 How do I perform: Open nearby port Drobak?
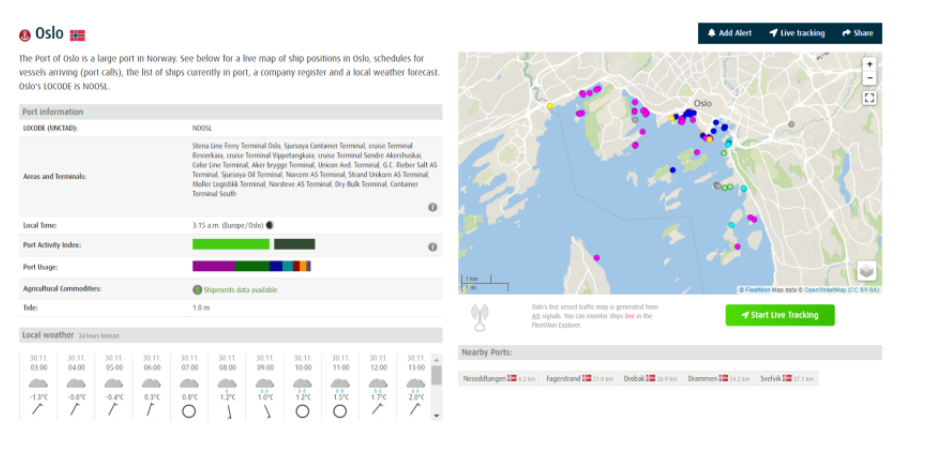coord(649,379)
